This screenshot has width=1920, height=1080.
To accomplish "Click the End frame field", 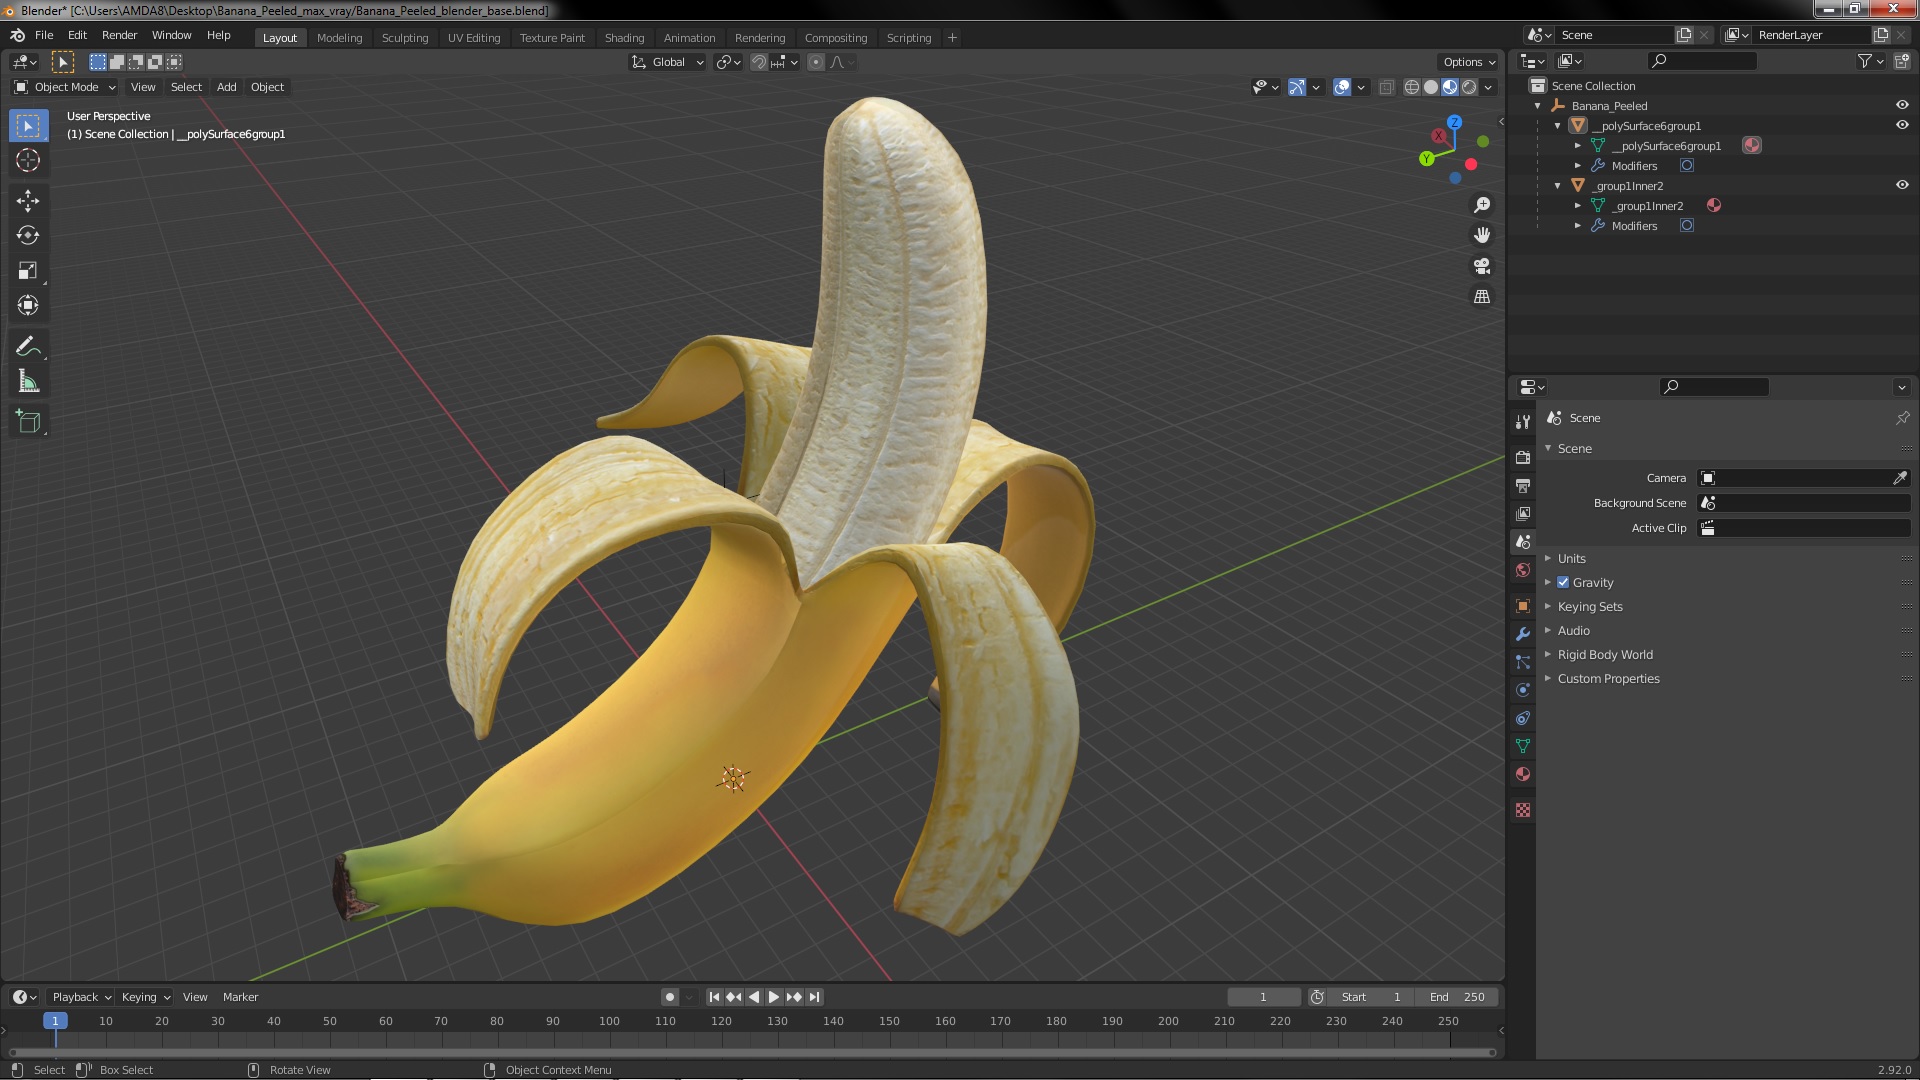I will [x=1457, y=997].
